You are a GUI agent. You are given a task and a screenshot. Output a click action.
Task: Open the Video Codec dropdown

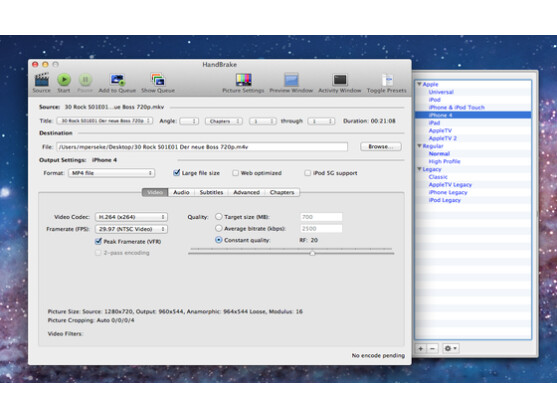pyautogui.click(x=131, y=217)
